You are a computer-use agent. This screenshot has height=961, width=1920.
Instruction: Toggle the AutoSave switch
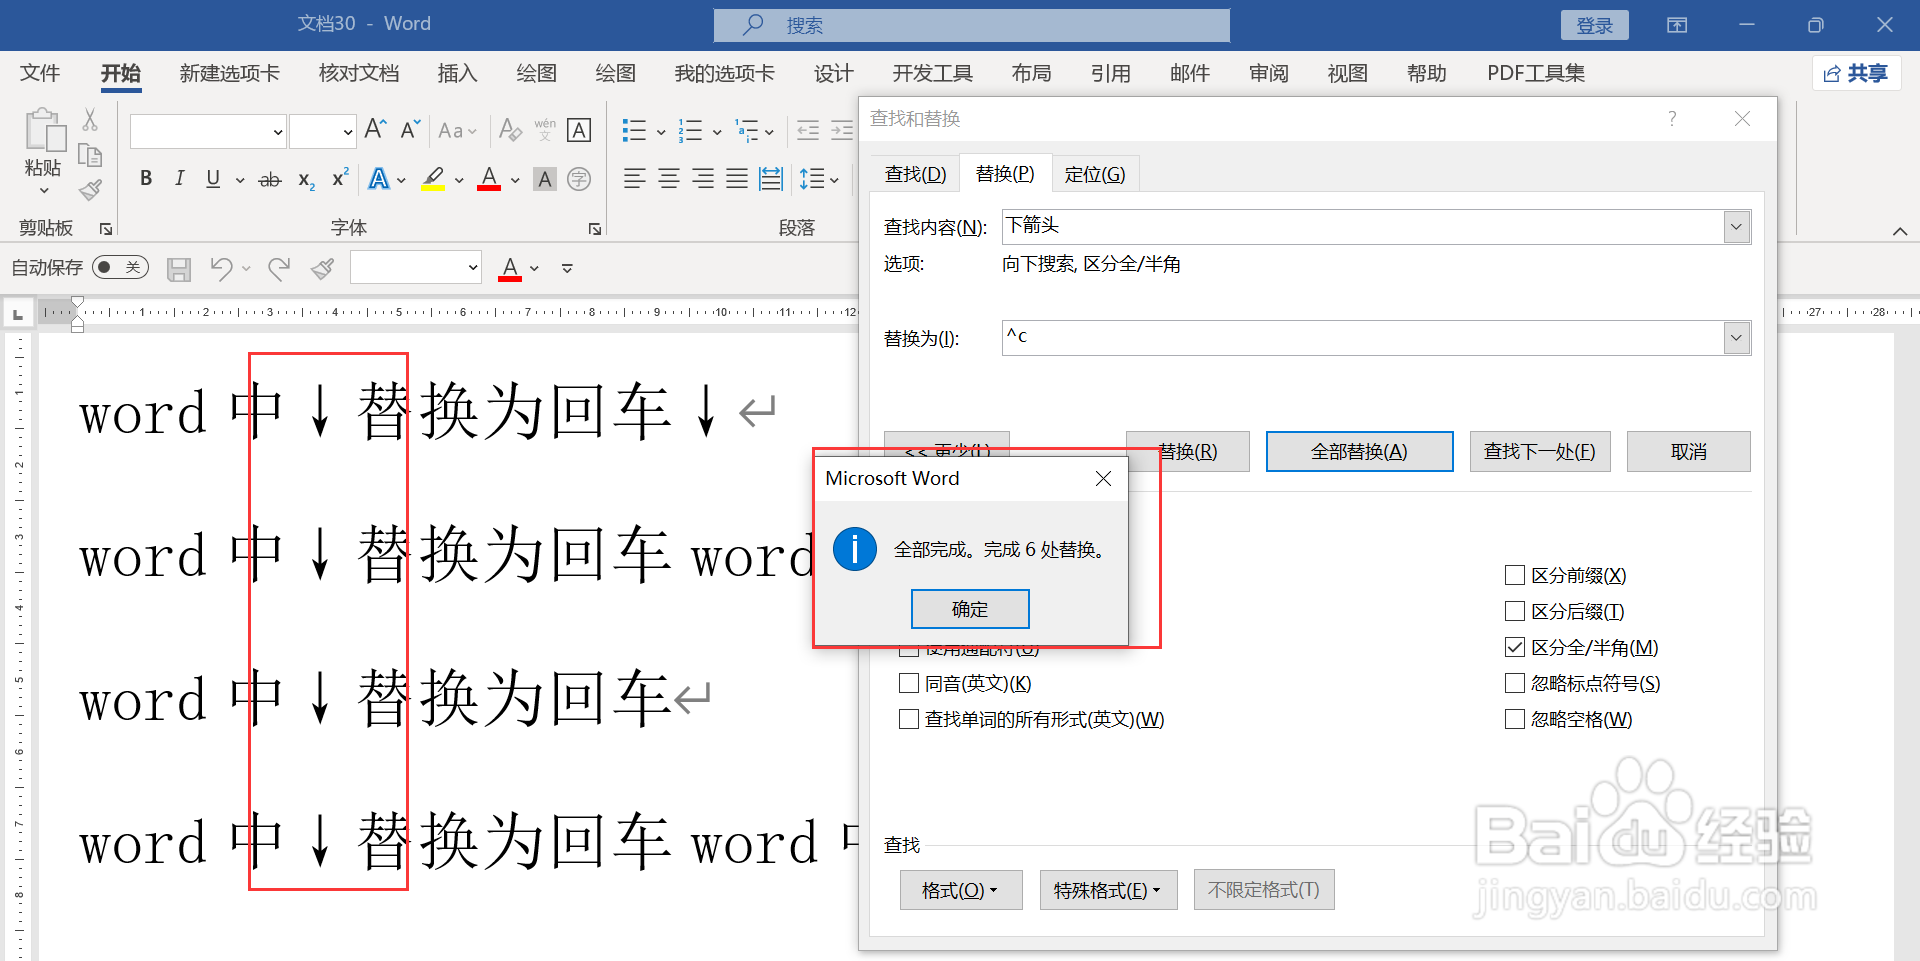[120, 267]
